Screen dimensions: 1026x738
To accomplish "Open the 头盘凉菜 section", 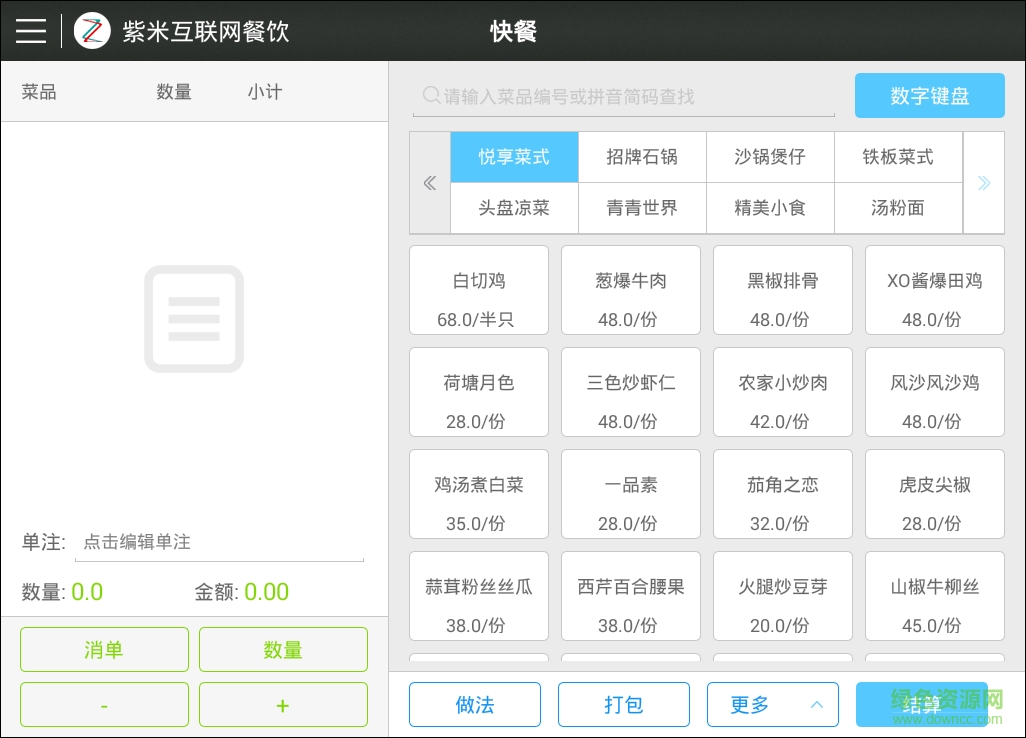I will click(514, 208).
